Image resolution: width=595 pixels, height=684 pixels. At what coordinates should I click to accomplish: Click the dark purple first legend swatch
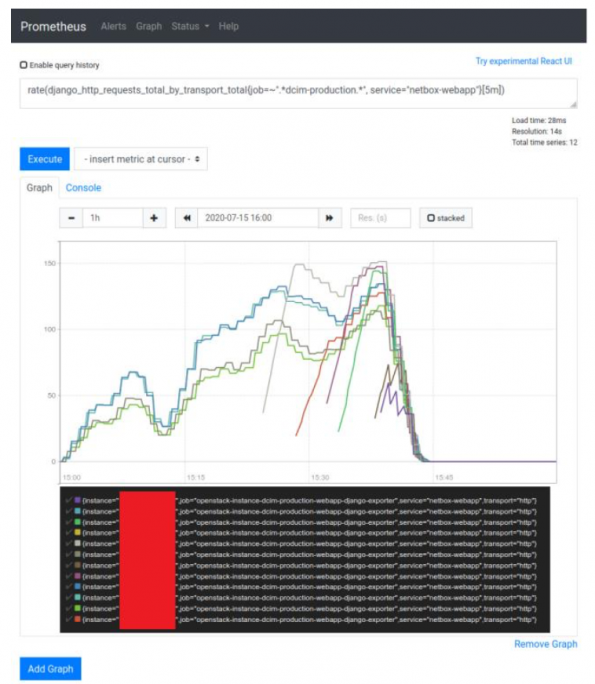tap(78, 500)
